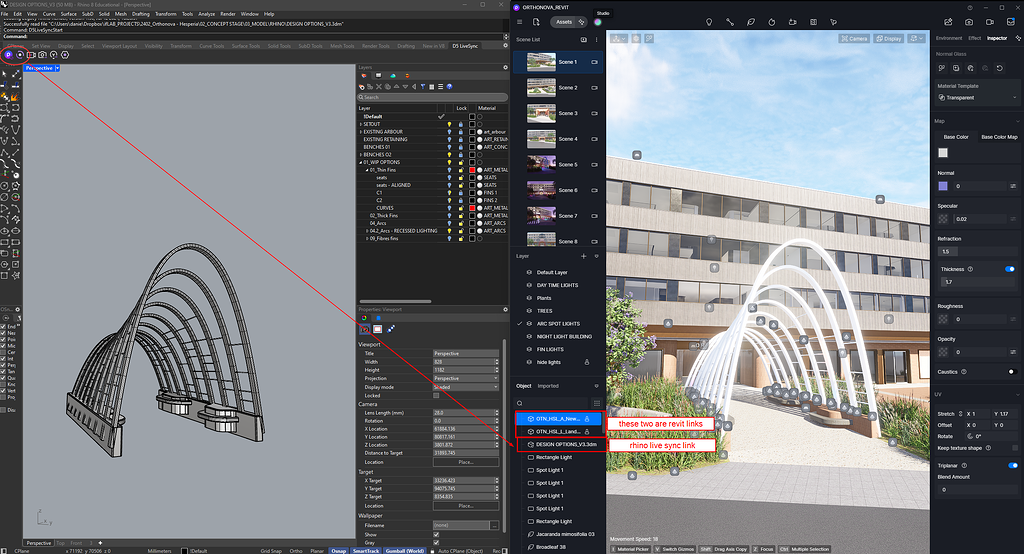
Task: Expand the EXISTING ARBOUR layer
Action: [360, 132]
